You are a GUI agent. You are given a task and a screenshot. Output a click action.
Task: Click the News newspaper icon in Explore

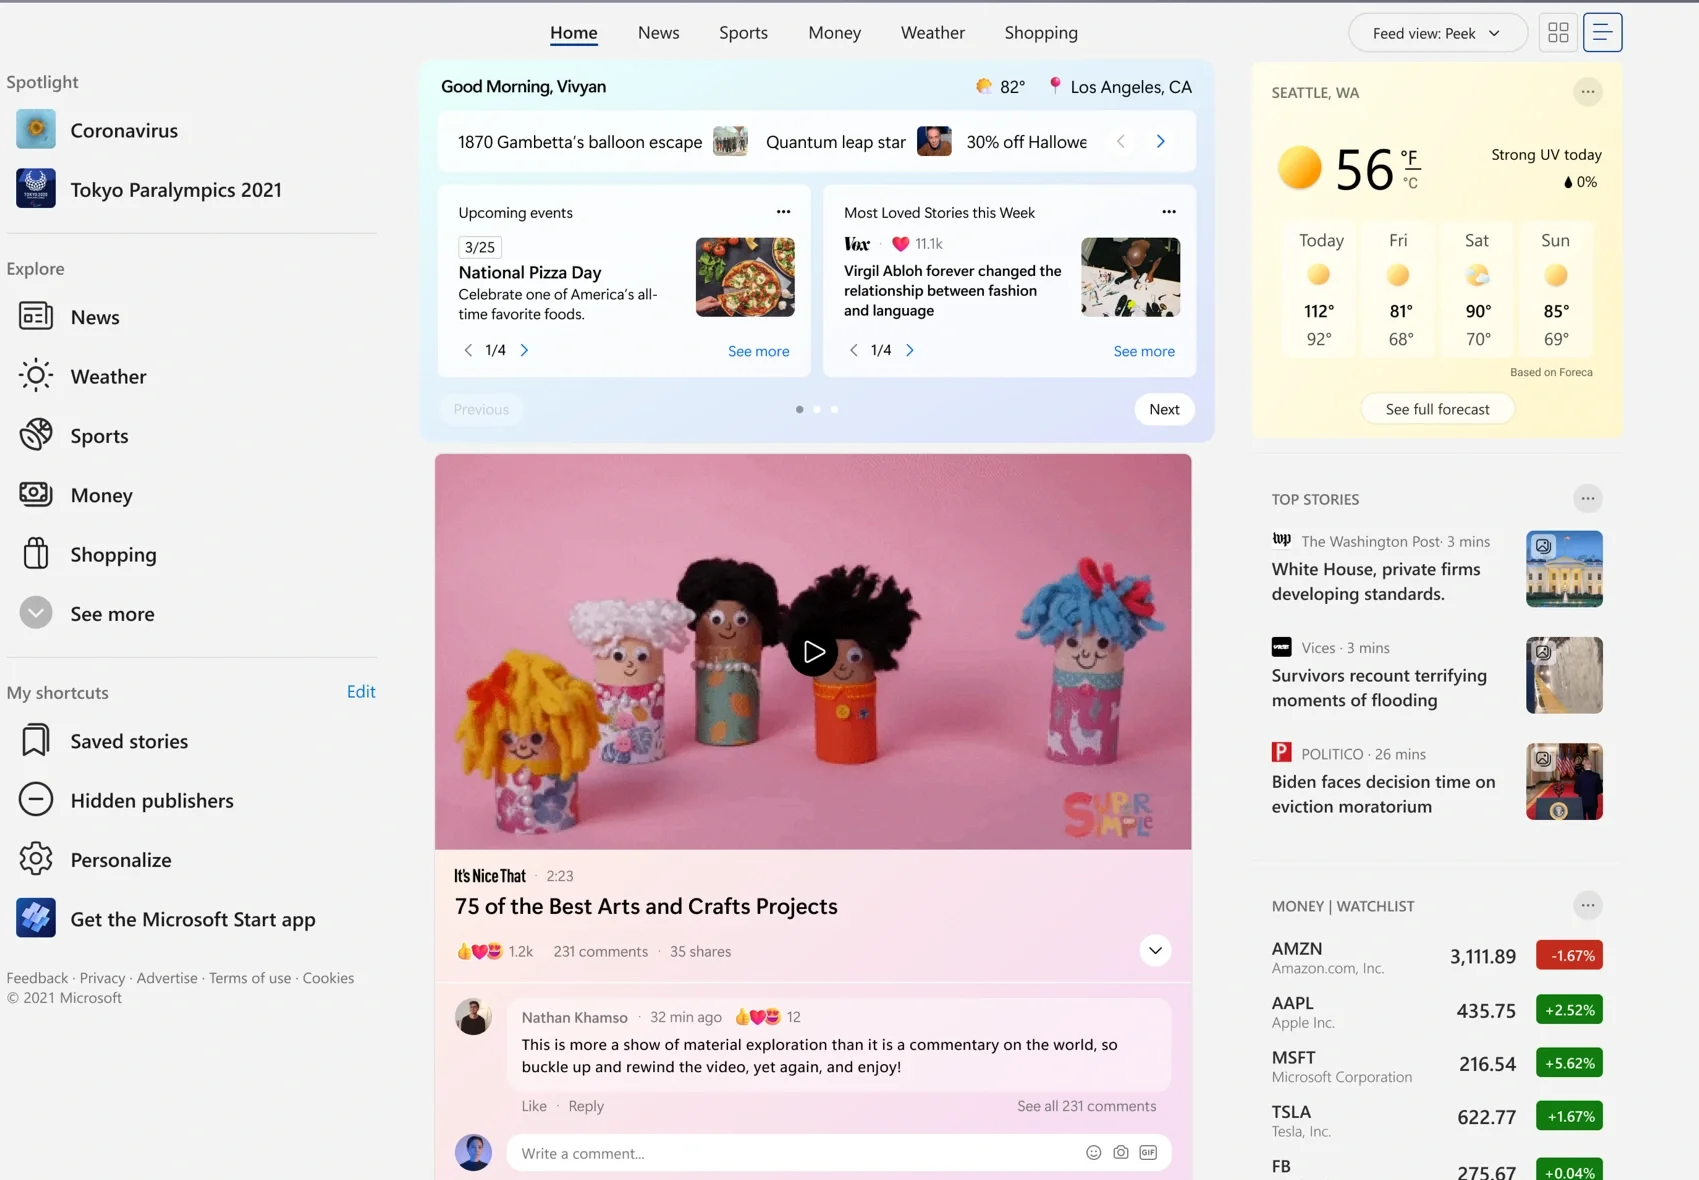point(36,316)
